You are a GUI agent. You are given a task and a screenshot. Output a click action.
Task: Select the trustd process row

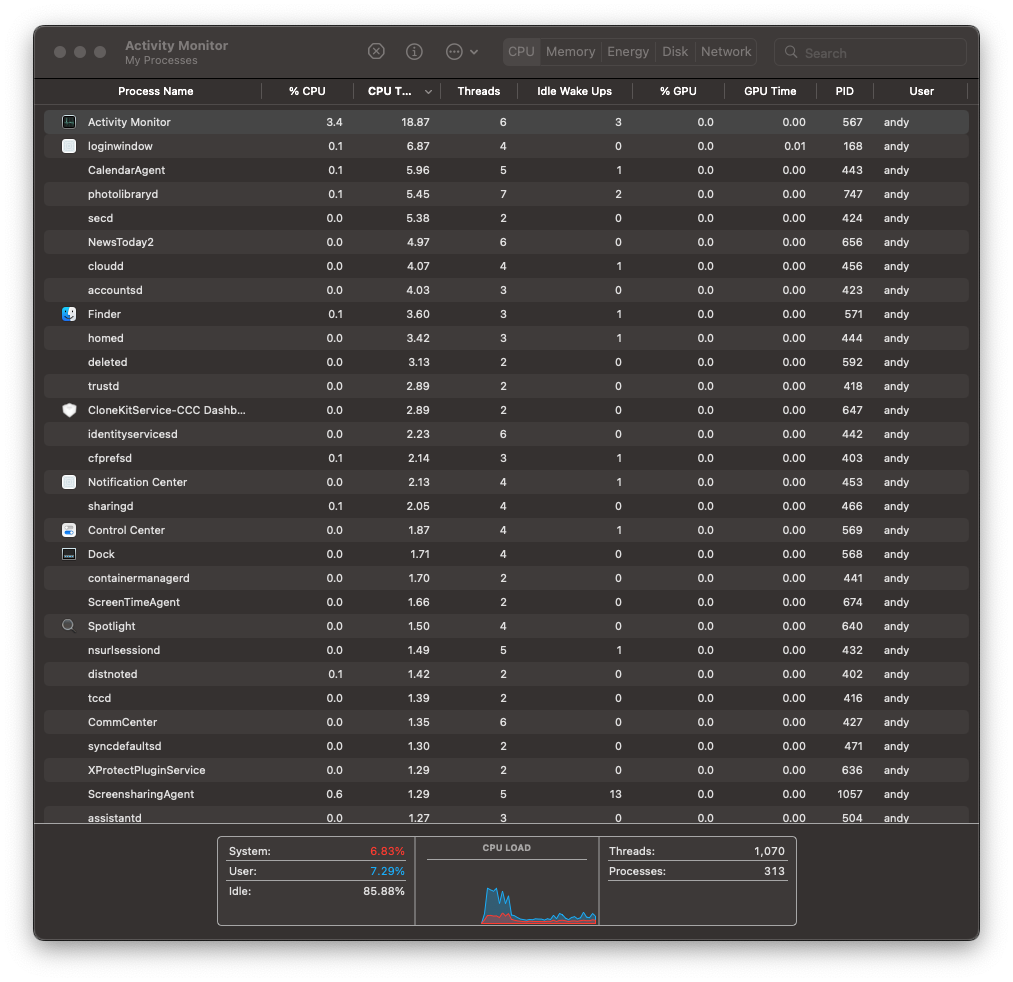pos(506,386)
